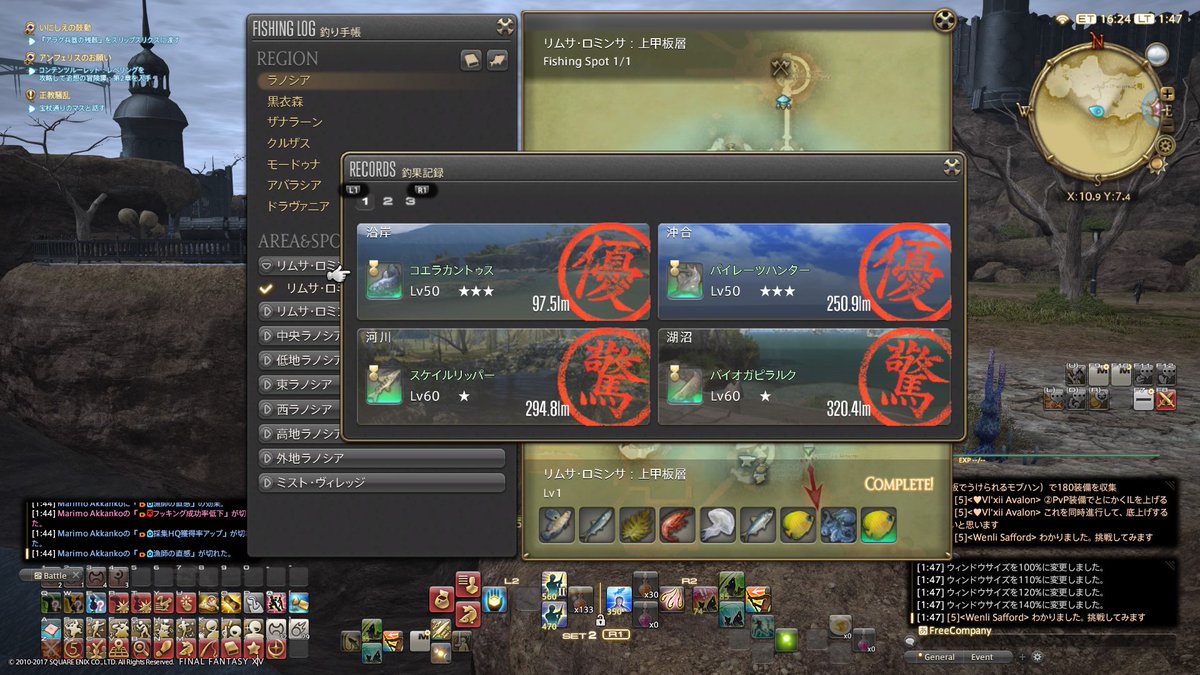Click the minimap zoom-out minus button
The height and width of the screenshot is (675, 1200).
click(x=1169, y=126)
